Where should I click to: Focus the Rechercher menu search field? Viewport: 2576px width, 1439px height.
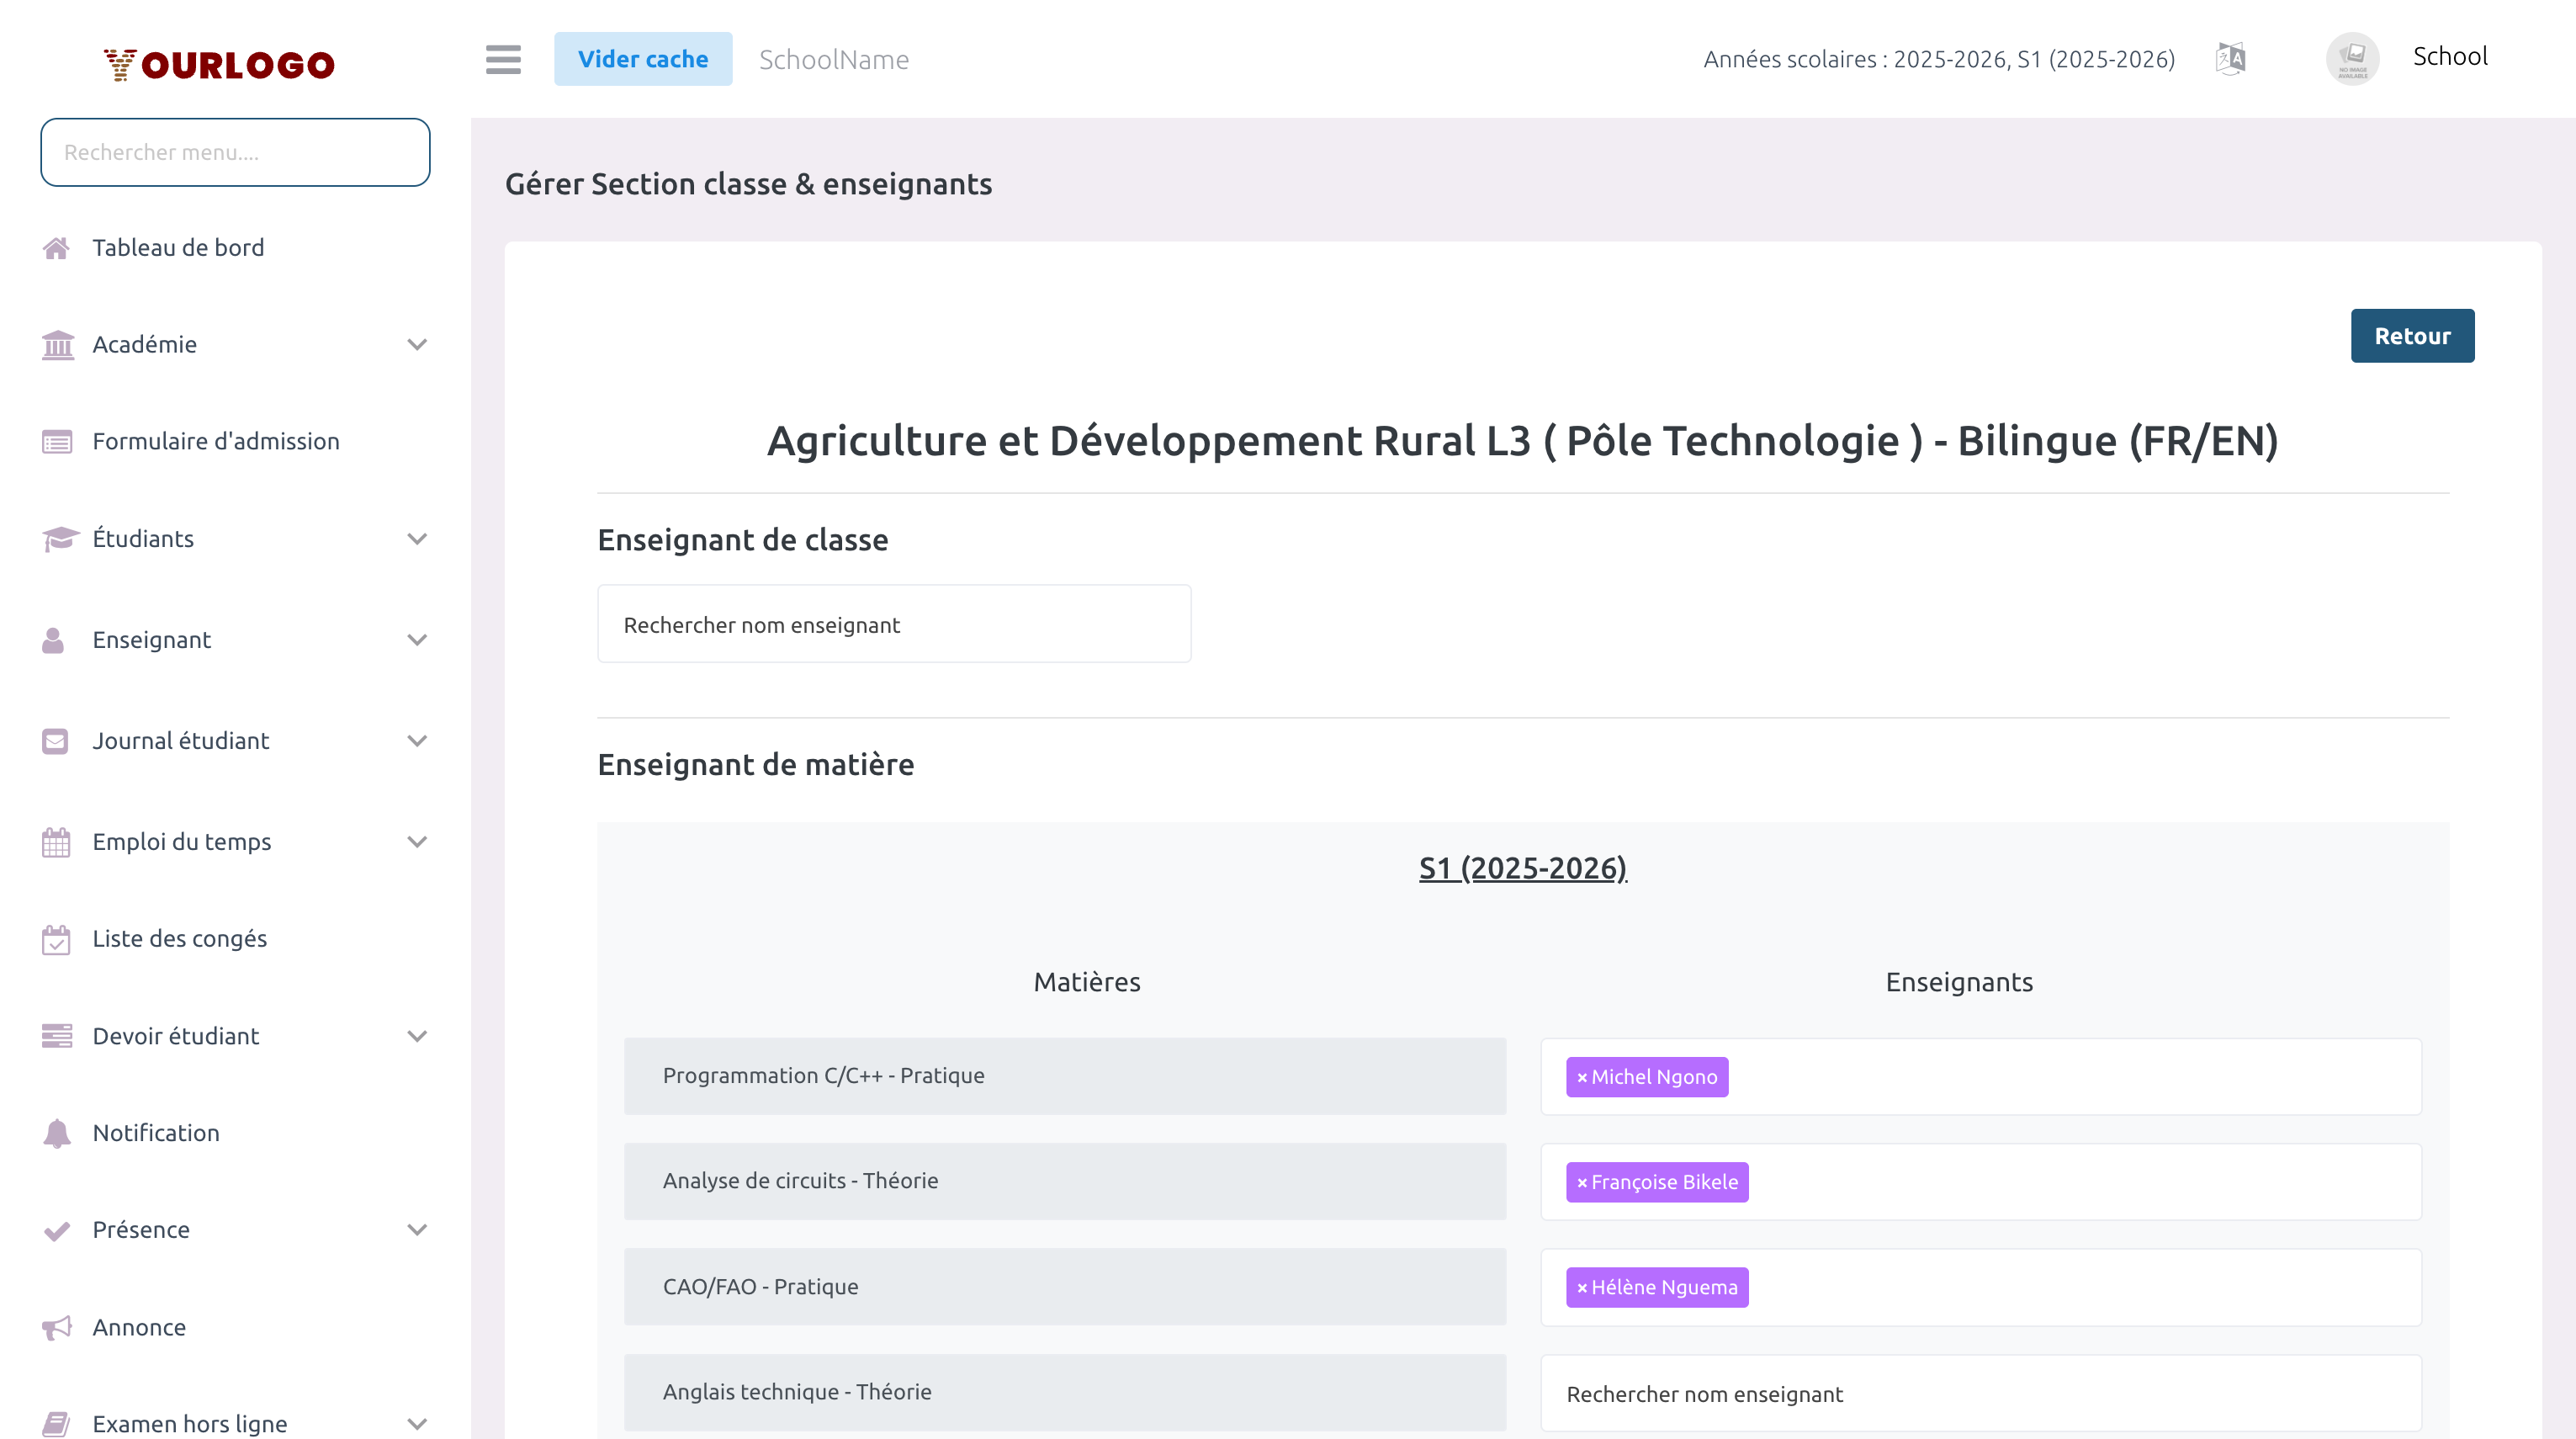235,152
